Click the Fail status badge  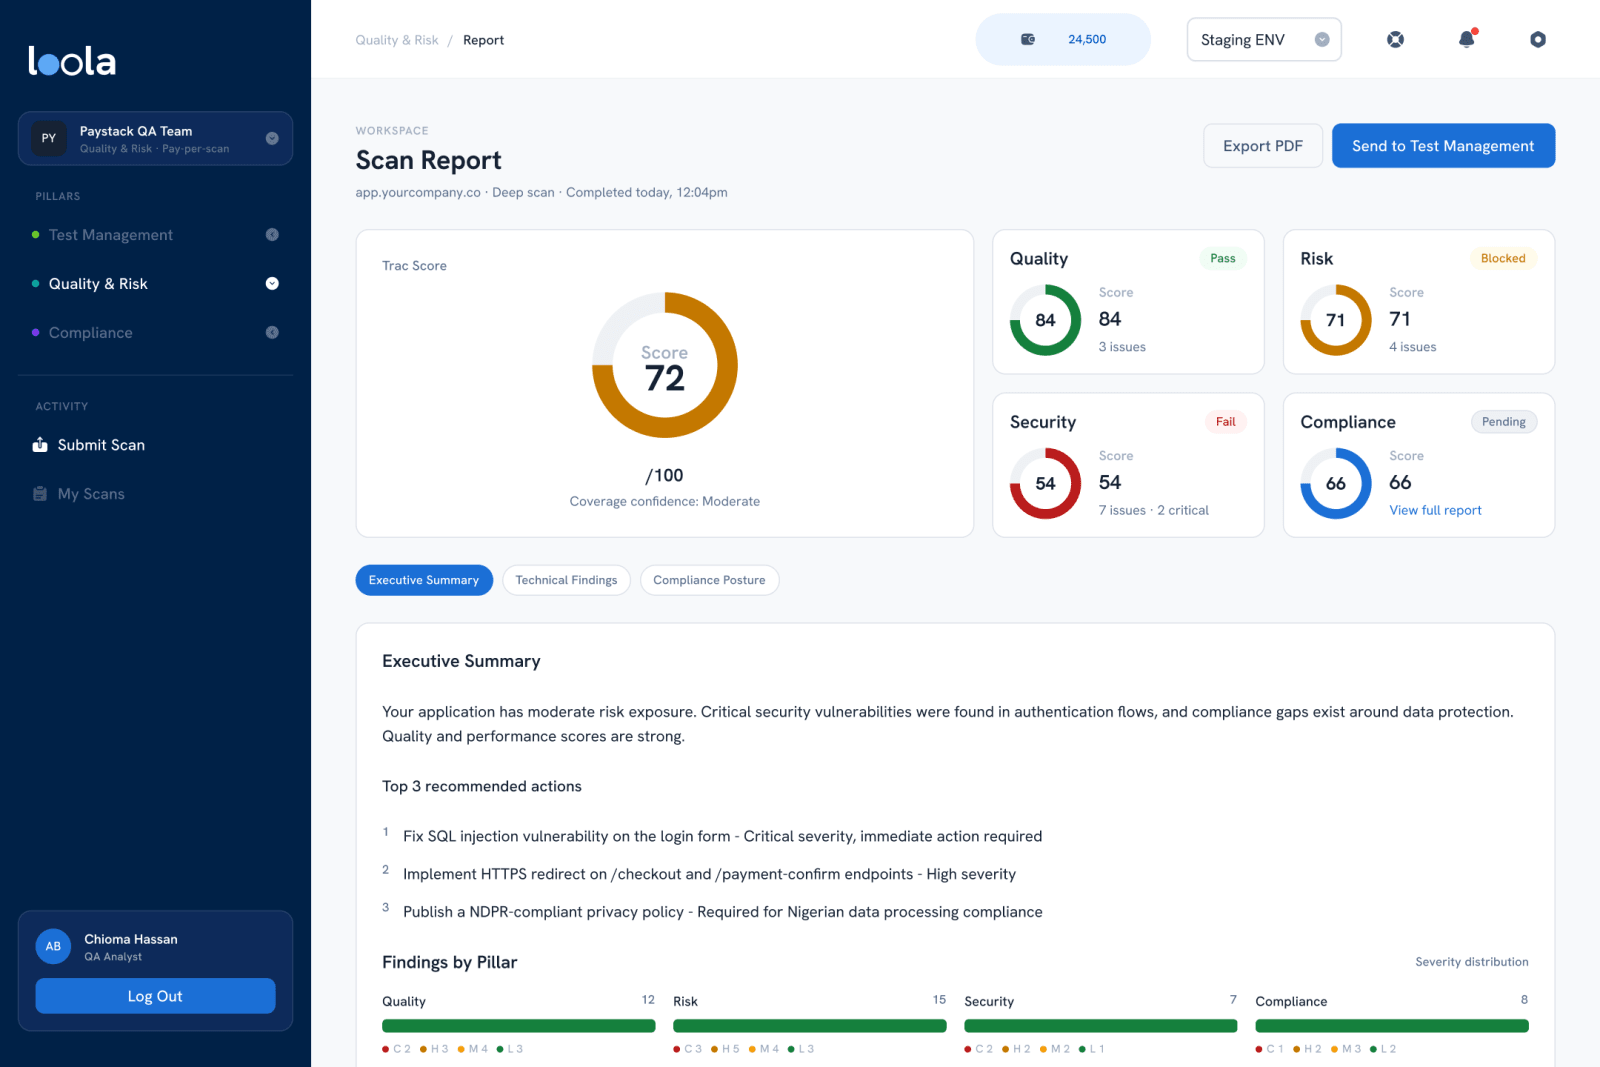1225,422
